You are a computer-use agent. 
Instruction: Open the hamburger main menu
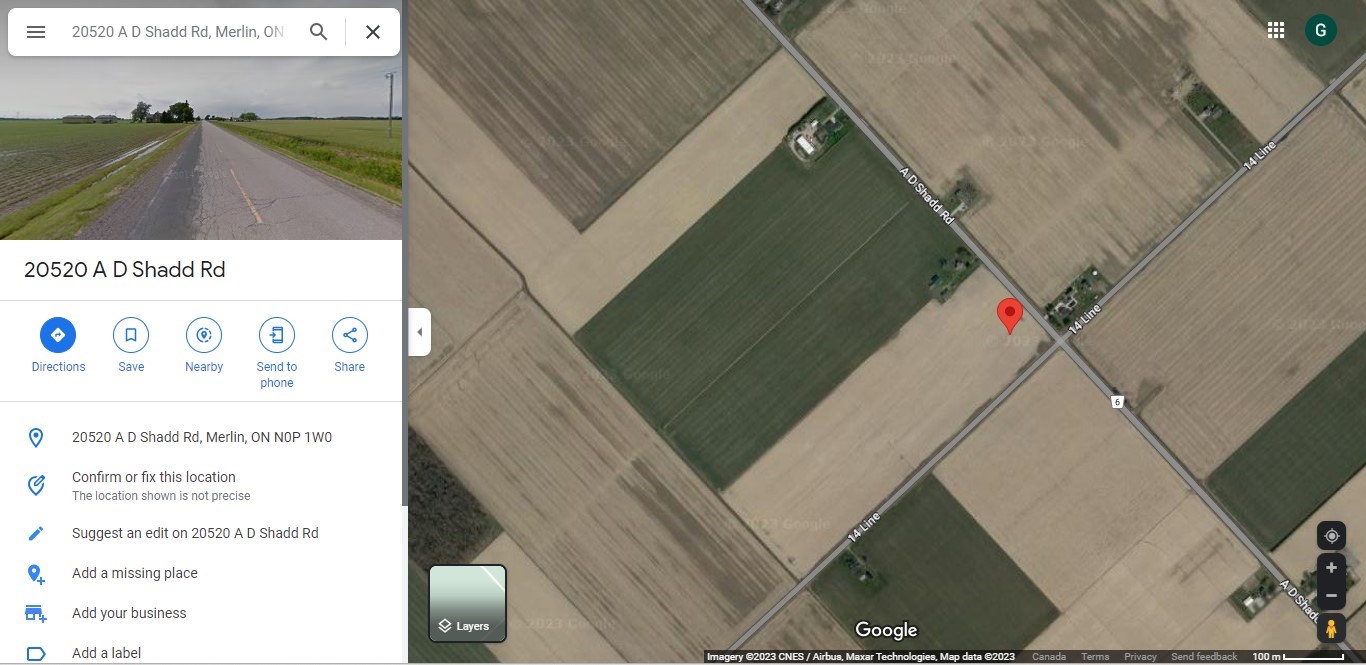pos(36,32)
